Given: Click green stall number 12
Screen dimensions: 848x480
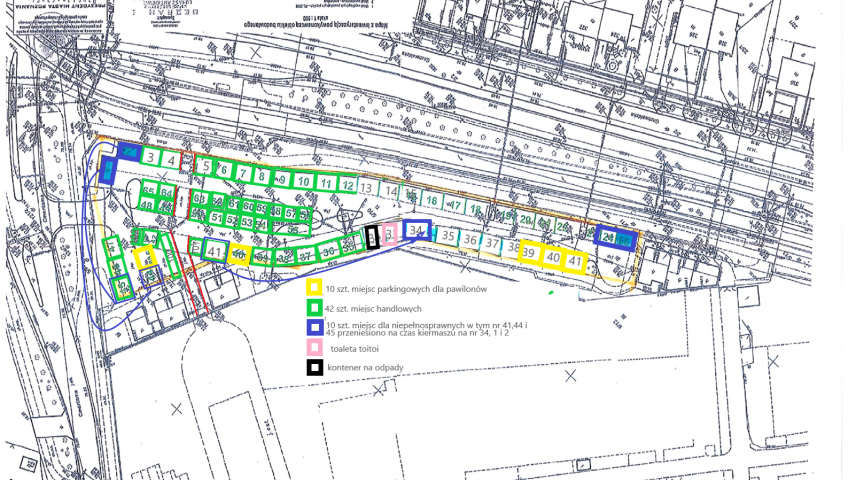Looking at the screenshot, I should pyautogui.click(x=347, y=185).
